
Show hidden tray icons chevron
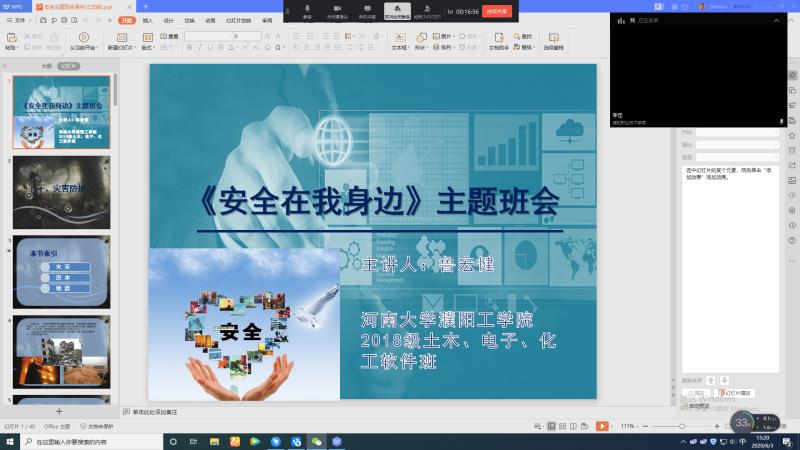coord(683,441)
